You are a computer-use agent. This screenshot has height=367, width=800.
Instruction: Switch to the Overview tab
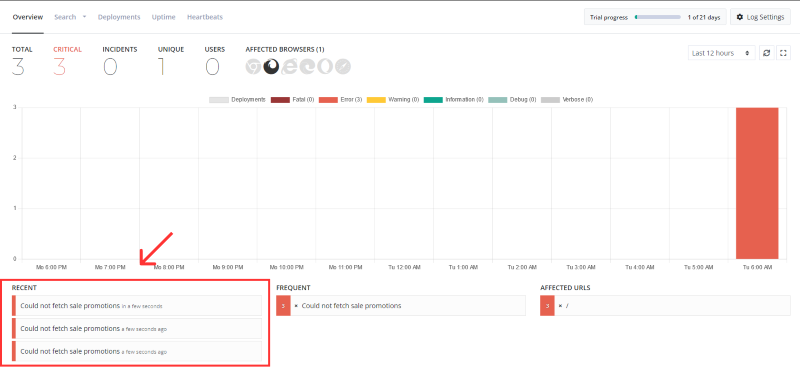(28, 17)
